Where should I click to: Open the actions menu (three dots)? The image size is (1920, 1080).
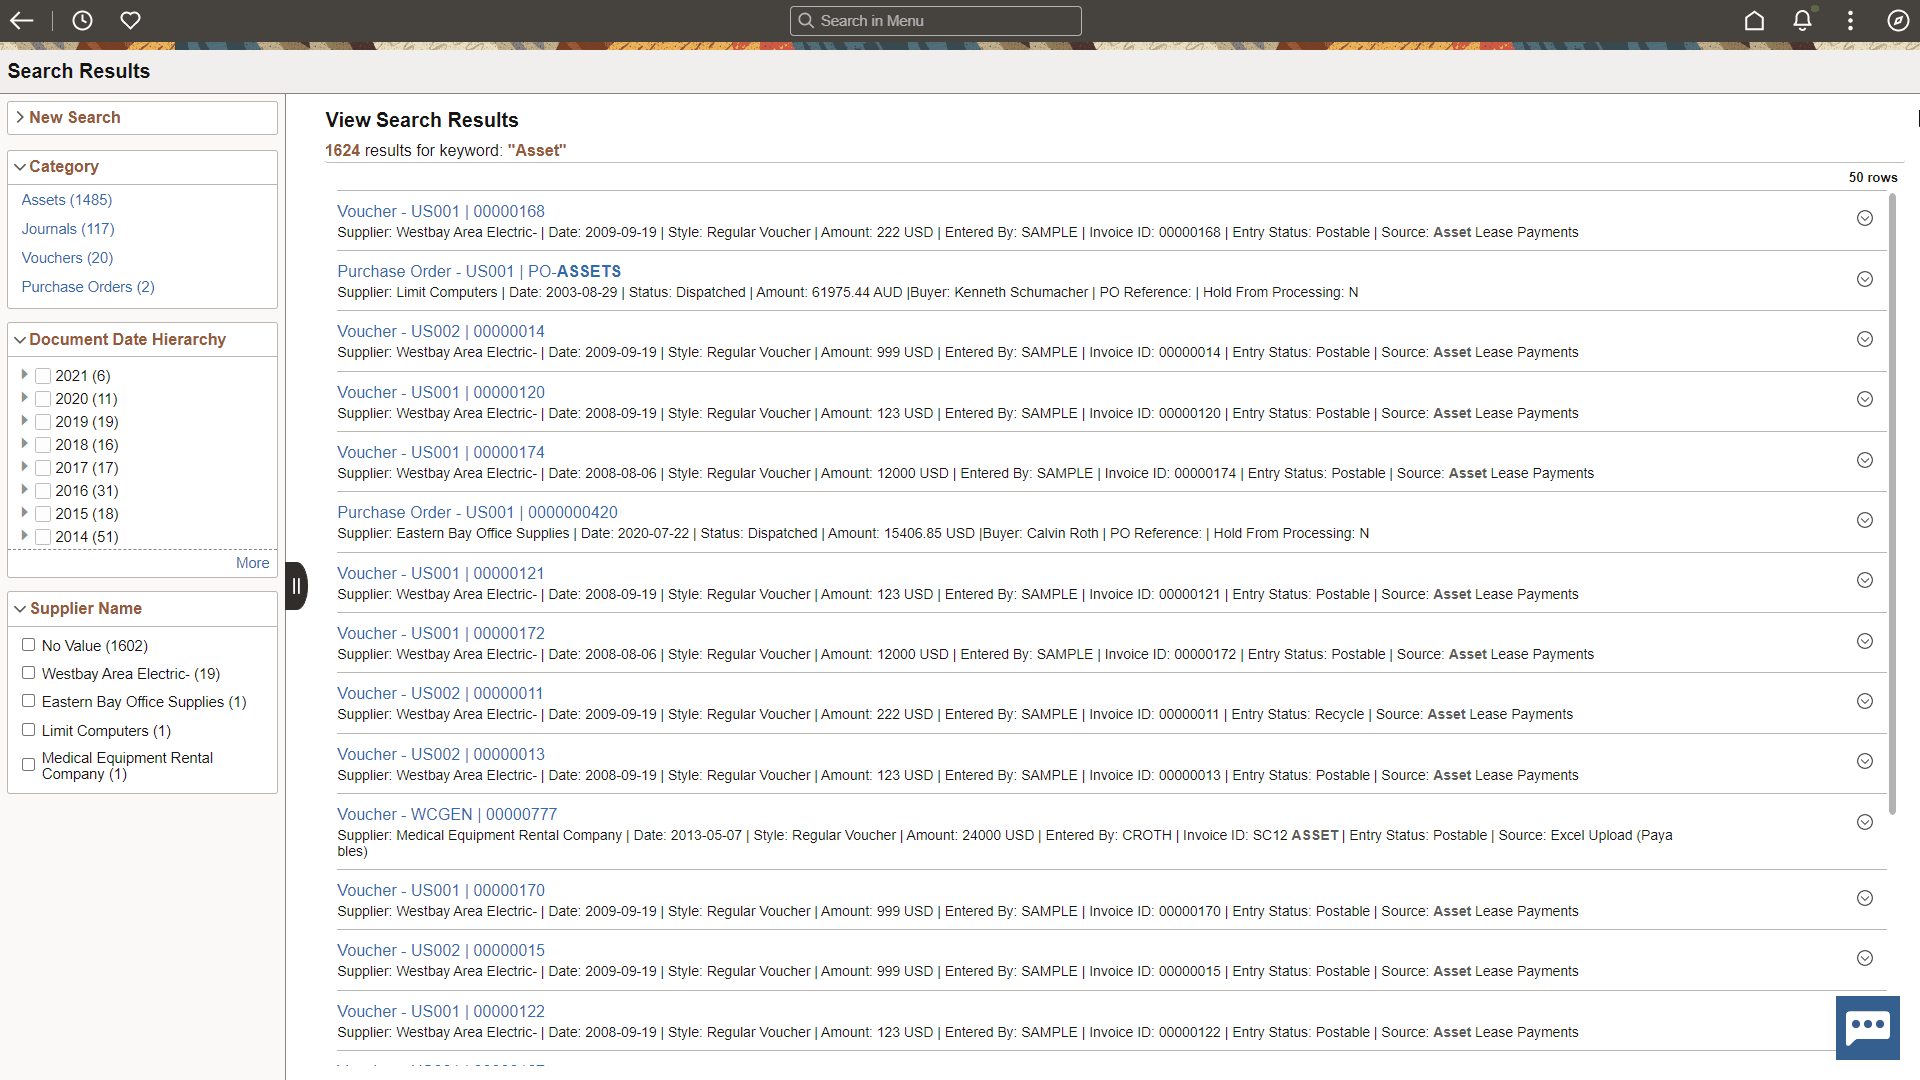(x=1850, y=20)
